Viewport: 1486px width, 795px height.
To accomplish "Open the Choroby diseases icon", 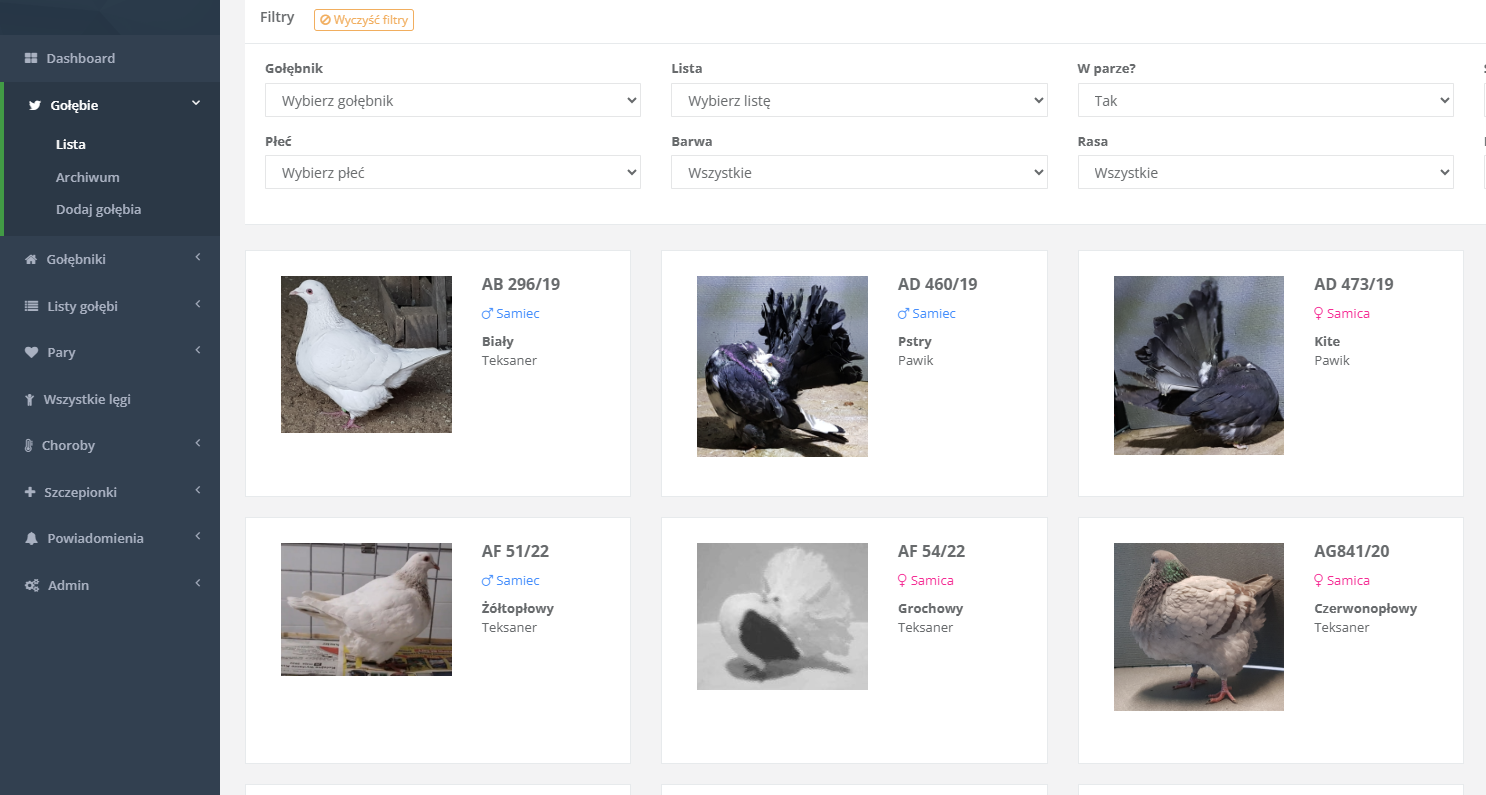I will 29,445.
